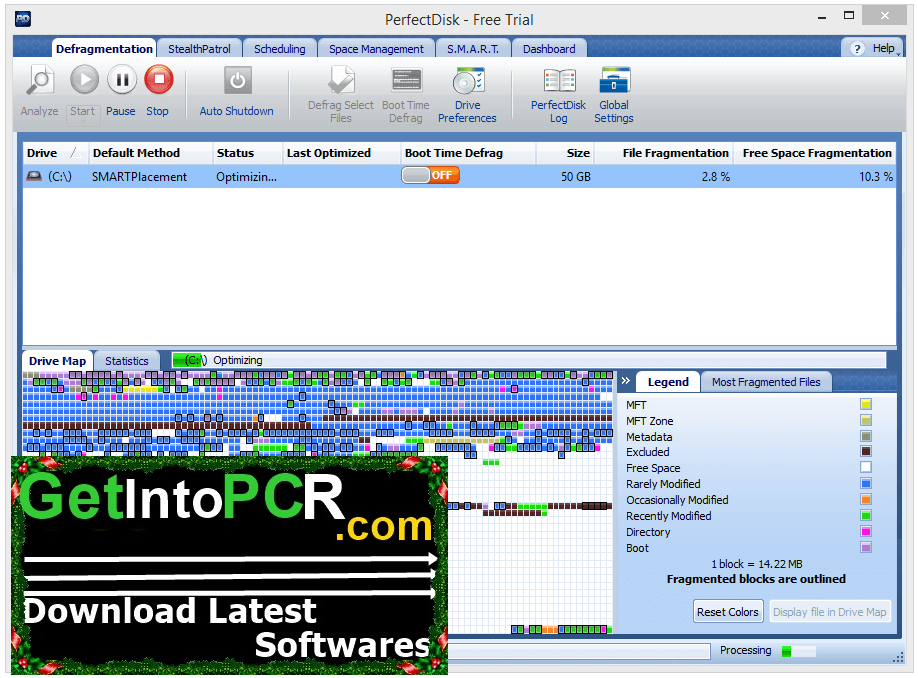This screenshot has width=918, height=678.
Task: Maximize the PerfectDisk window
Action: [x=849, y=16]
